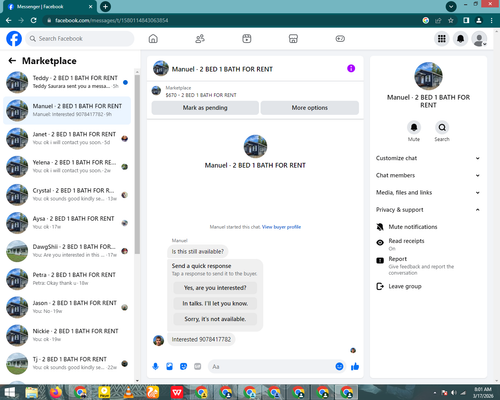Open Facebook home via the logo
This screenshot has height=400, width=500.
14,39
